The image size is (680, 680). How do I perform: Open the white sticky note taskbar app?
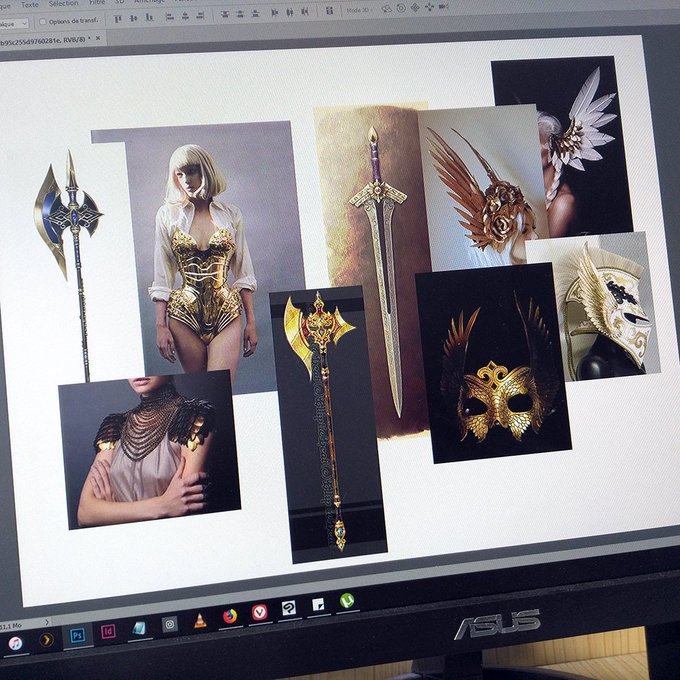pyautogui.click(x=318, y=604)
